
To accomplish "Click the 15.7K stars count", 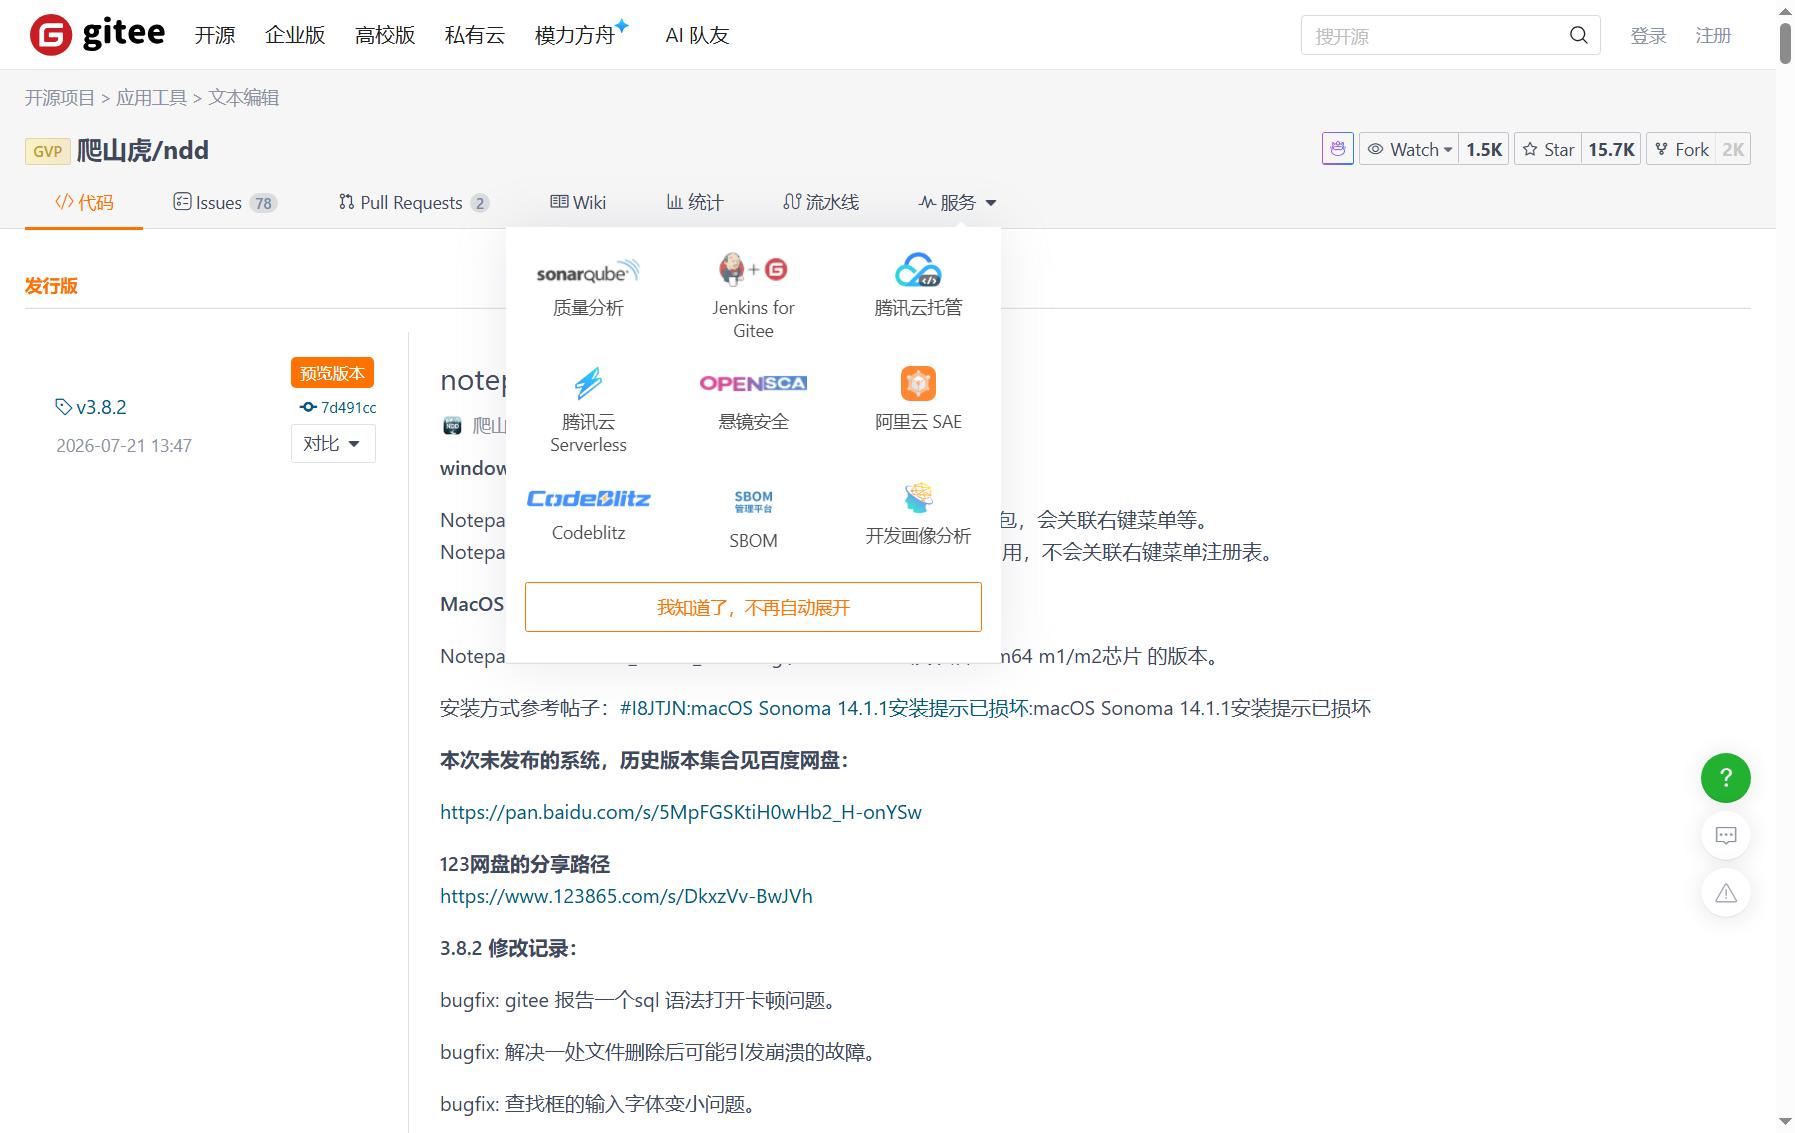I will click(x=1611, y=149).
